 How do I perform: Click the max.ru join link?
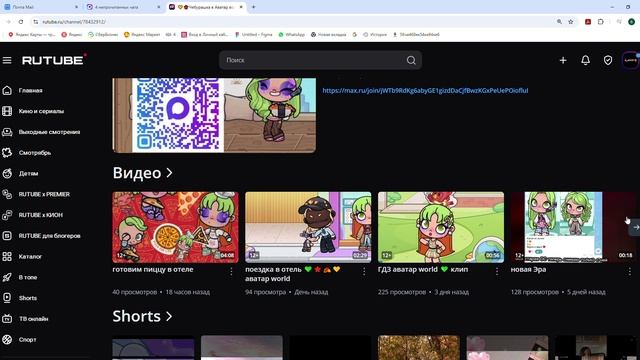[425, 90]
